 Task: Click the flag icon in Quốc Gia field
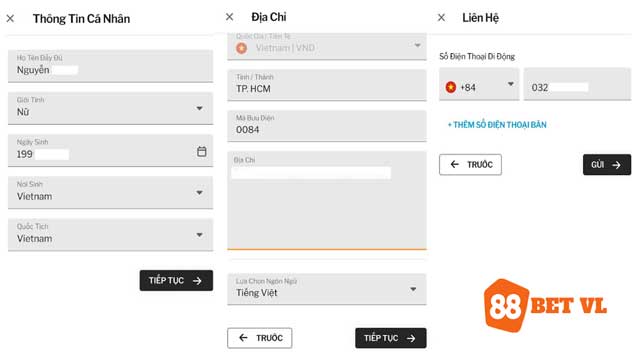(242, 48)
